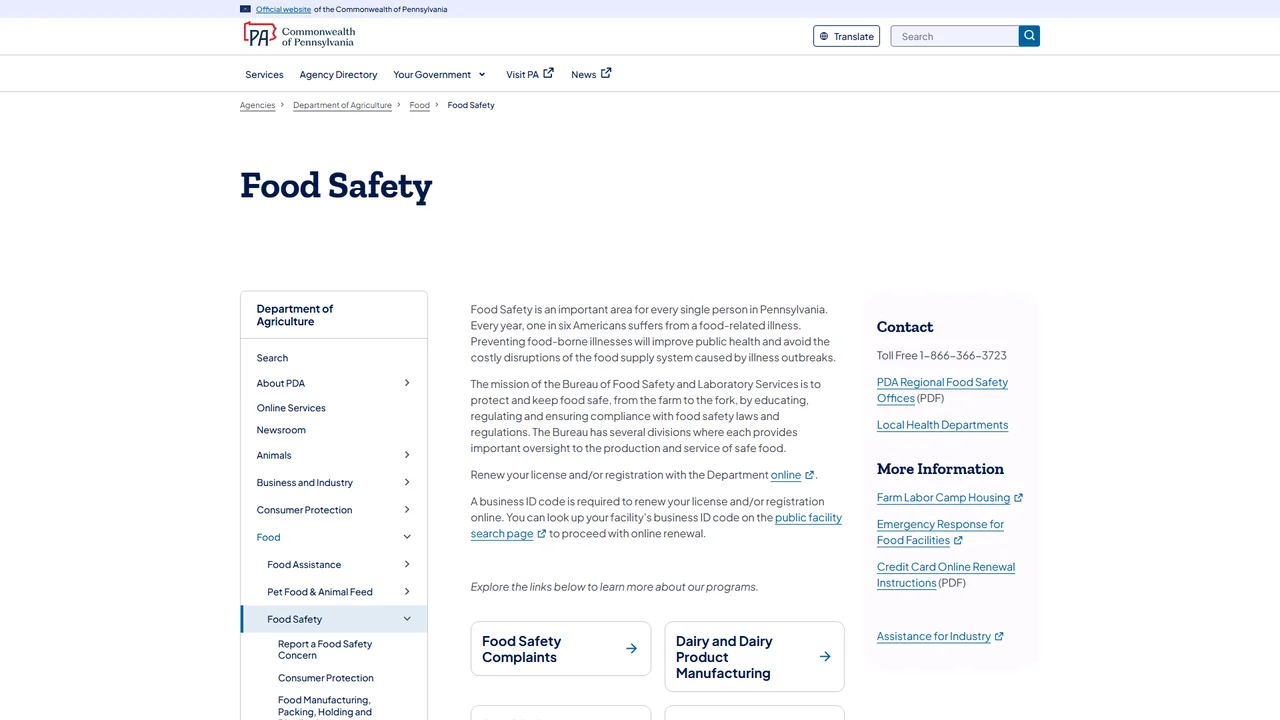The height and width of the screenshot is (720, 1280).
Task: Open Credit Card Online Renewal Instructions link
Action: (x=946, y=575)
